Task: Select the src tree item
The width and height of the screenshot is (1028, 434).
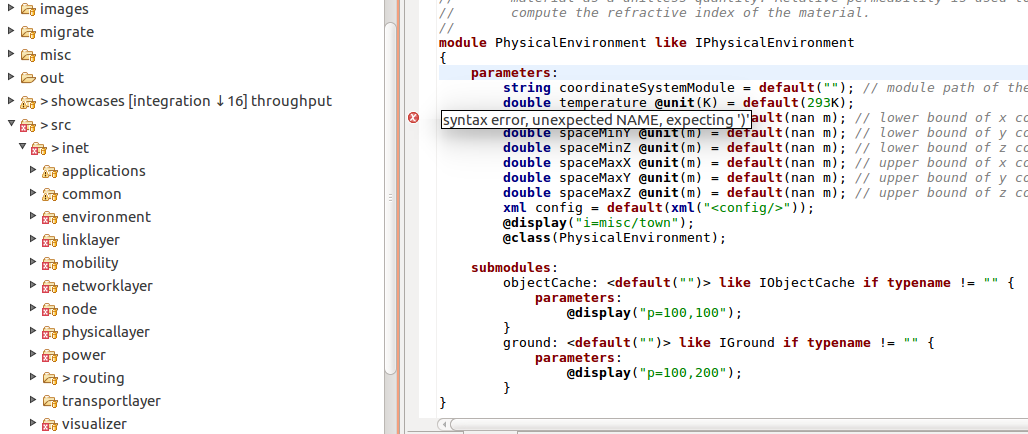Action: (55, 125)
